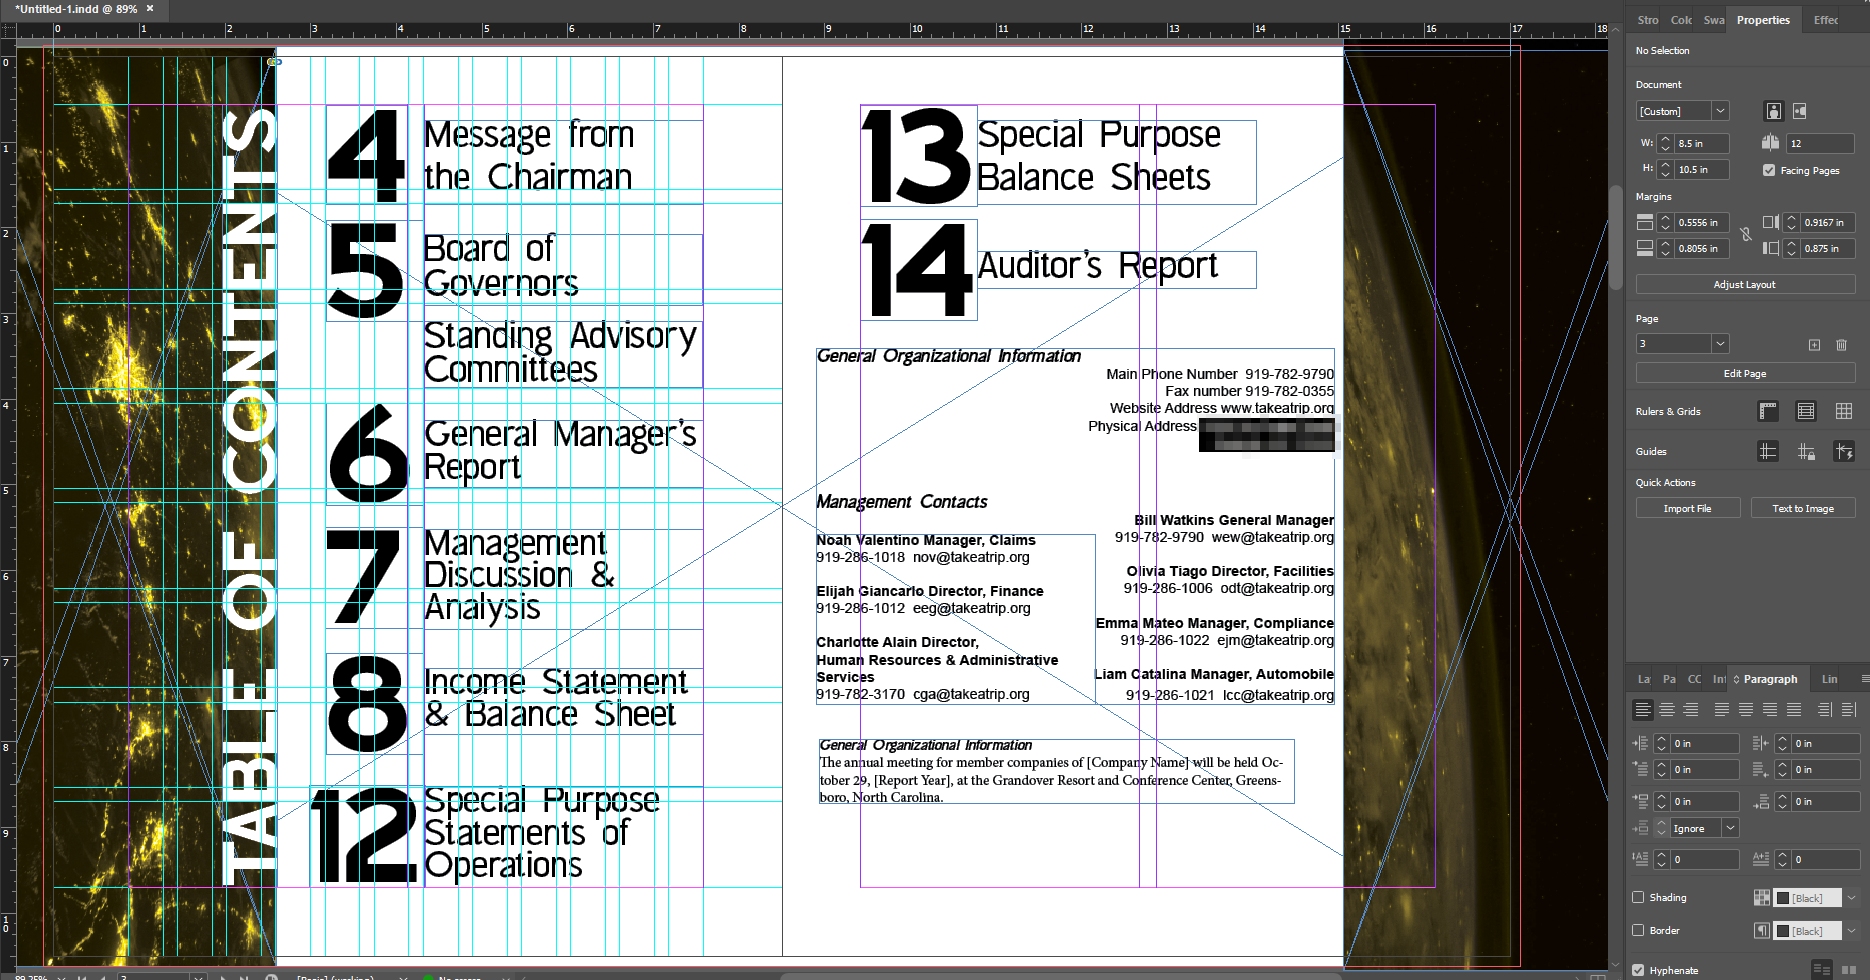Click the delete page trash icon
1870x980 pixels.
(x=1841, y=345)
